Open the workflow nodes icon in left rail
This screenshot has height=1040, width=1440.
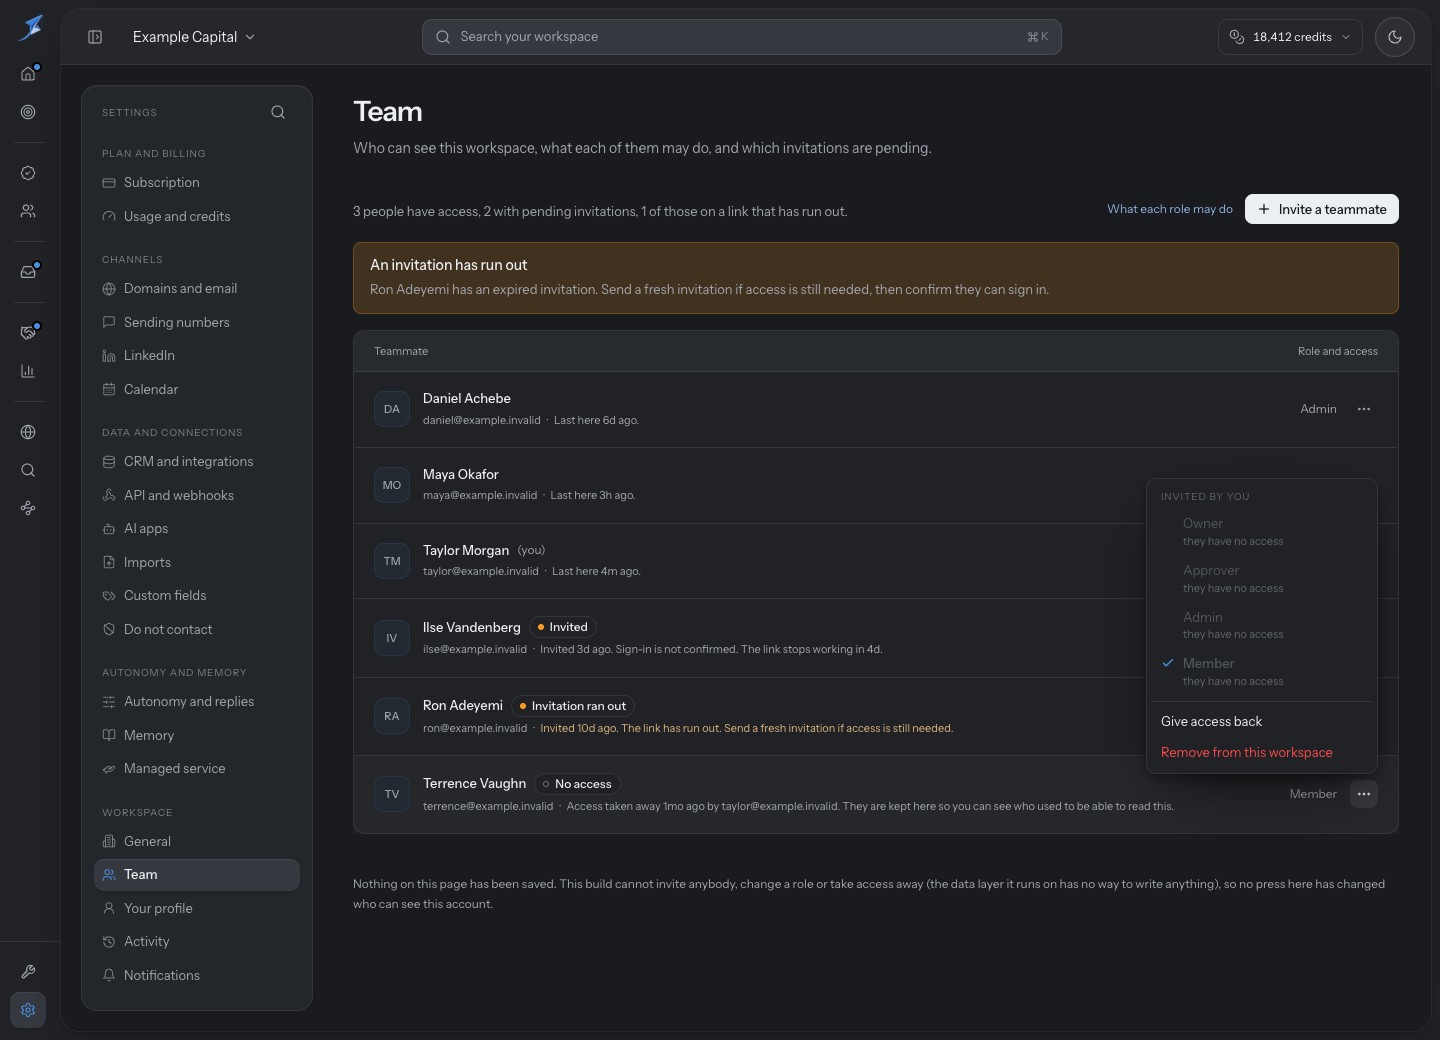[x=28, y=508]
